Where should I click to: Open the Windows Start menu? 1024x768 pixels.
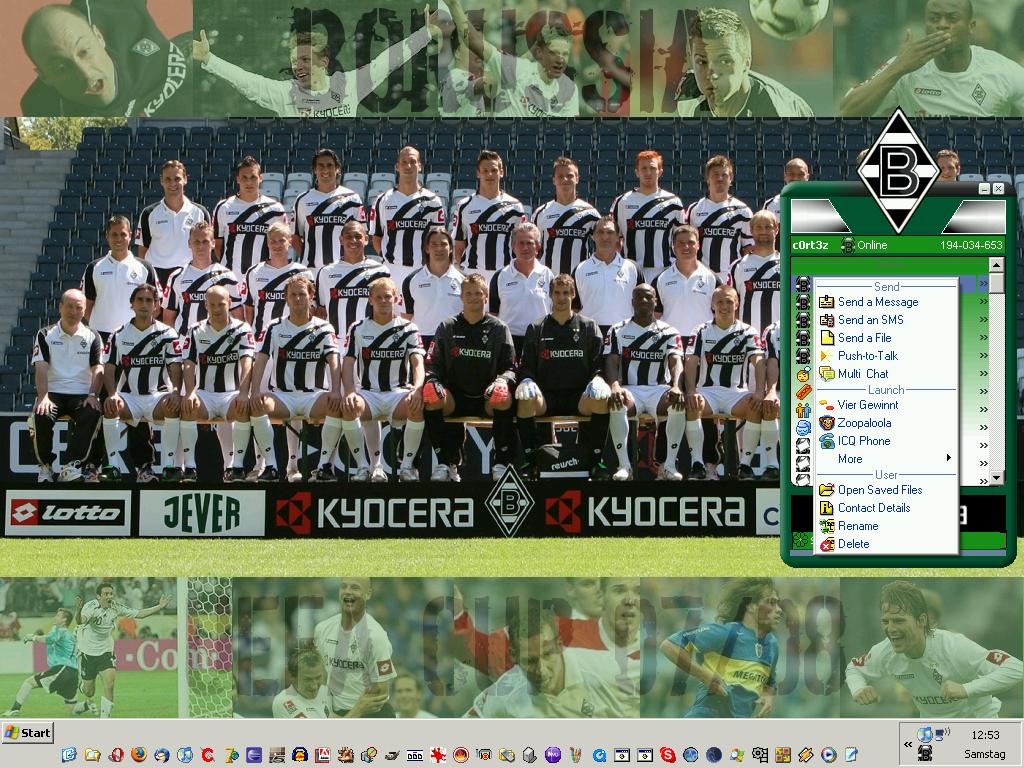27,733
